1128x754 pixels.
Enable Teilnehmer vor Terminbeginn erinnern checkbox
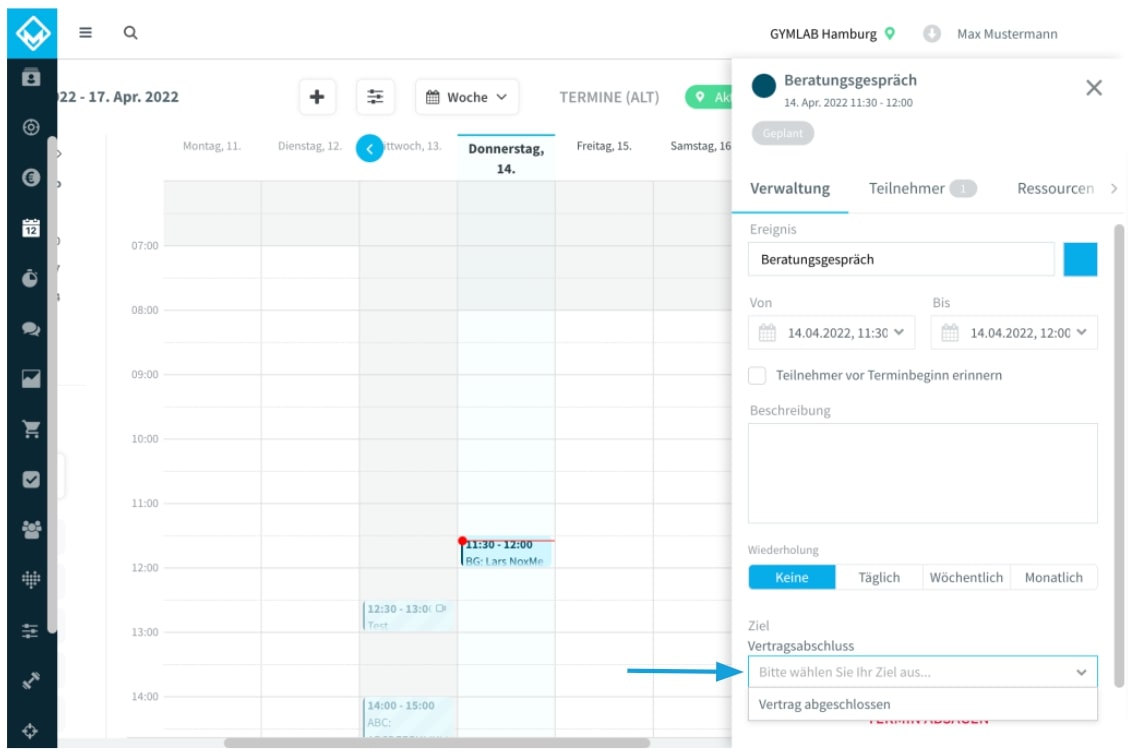click(x=758, y=375)
